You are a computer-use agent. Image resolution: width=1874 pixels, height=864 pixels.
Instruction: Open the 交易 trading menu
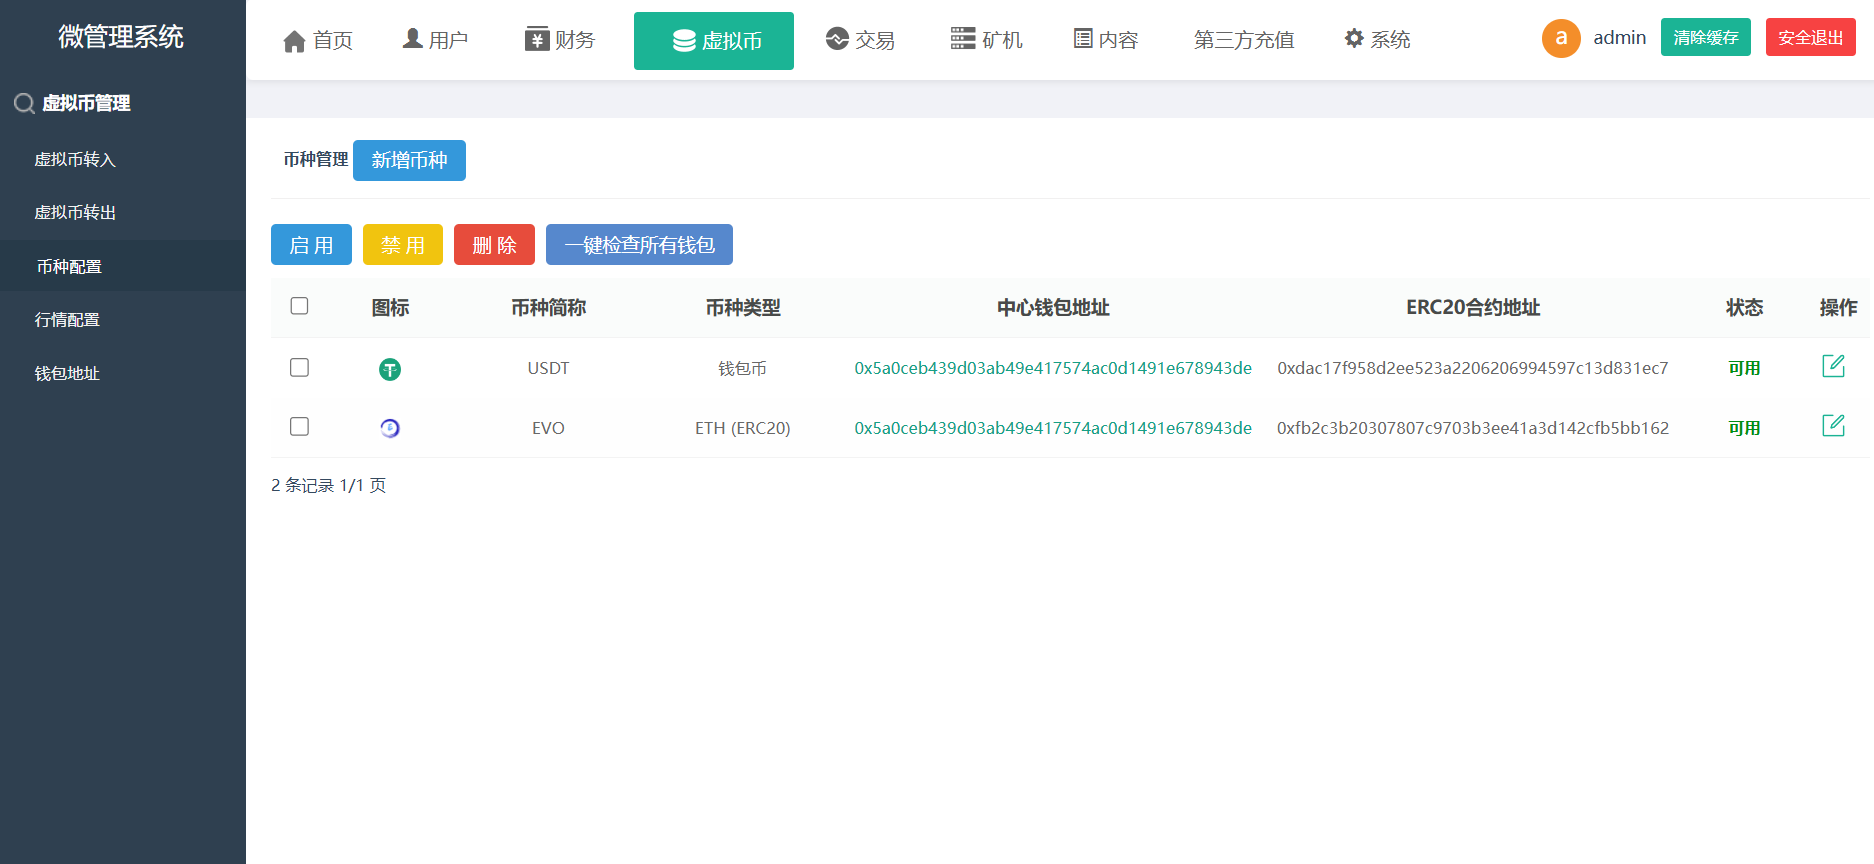(x=860, y=39)
